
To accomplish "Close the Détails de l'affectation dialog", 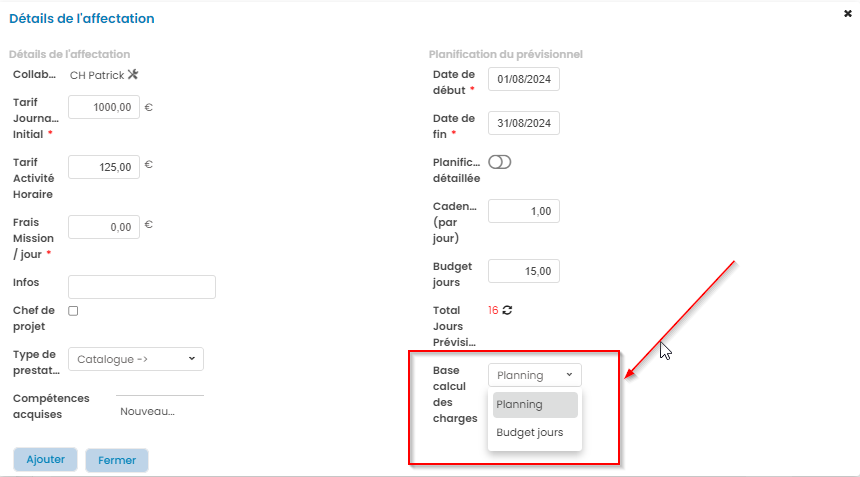I will pos(848,14).
